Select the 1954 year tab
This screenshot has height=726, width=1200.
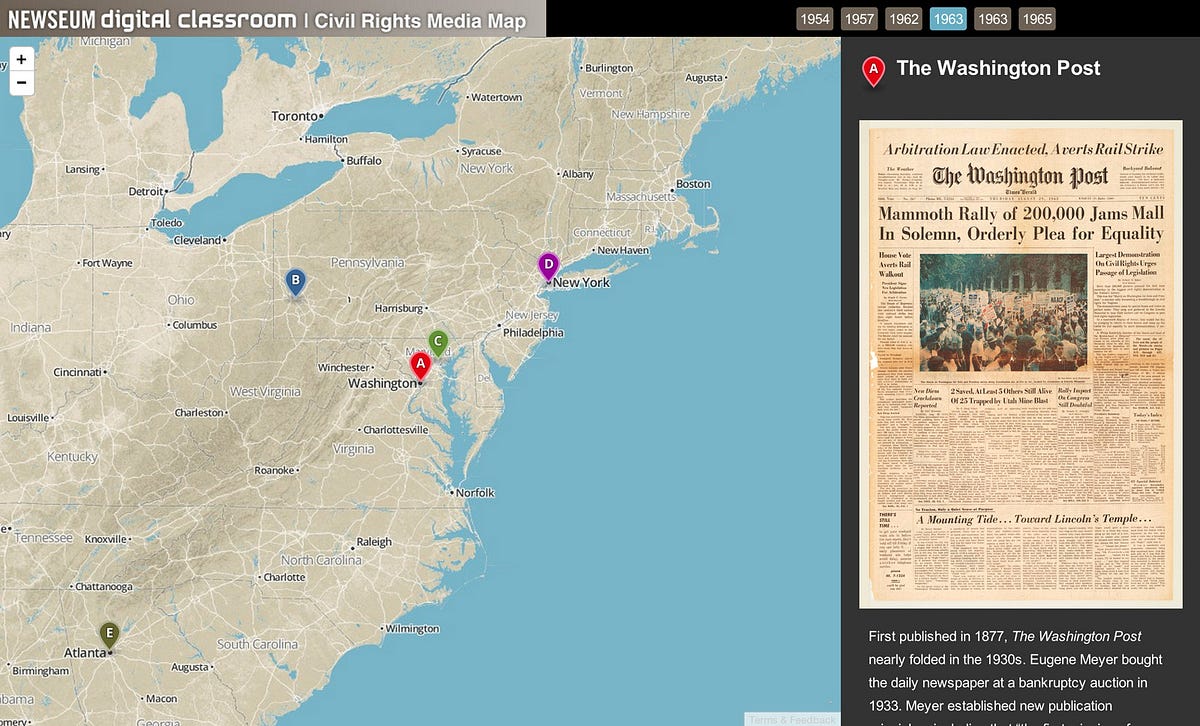(815, 19)
